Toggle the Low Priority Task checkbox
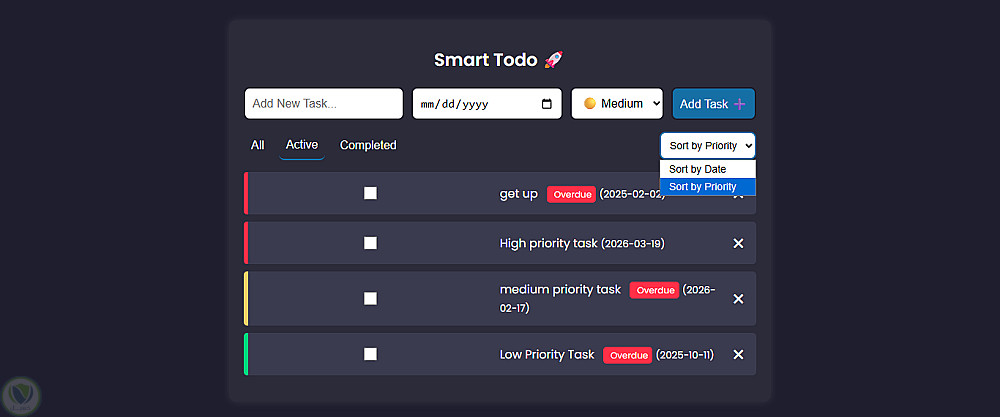Viewport: 1000px width, 417px height. (370, 354)
